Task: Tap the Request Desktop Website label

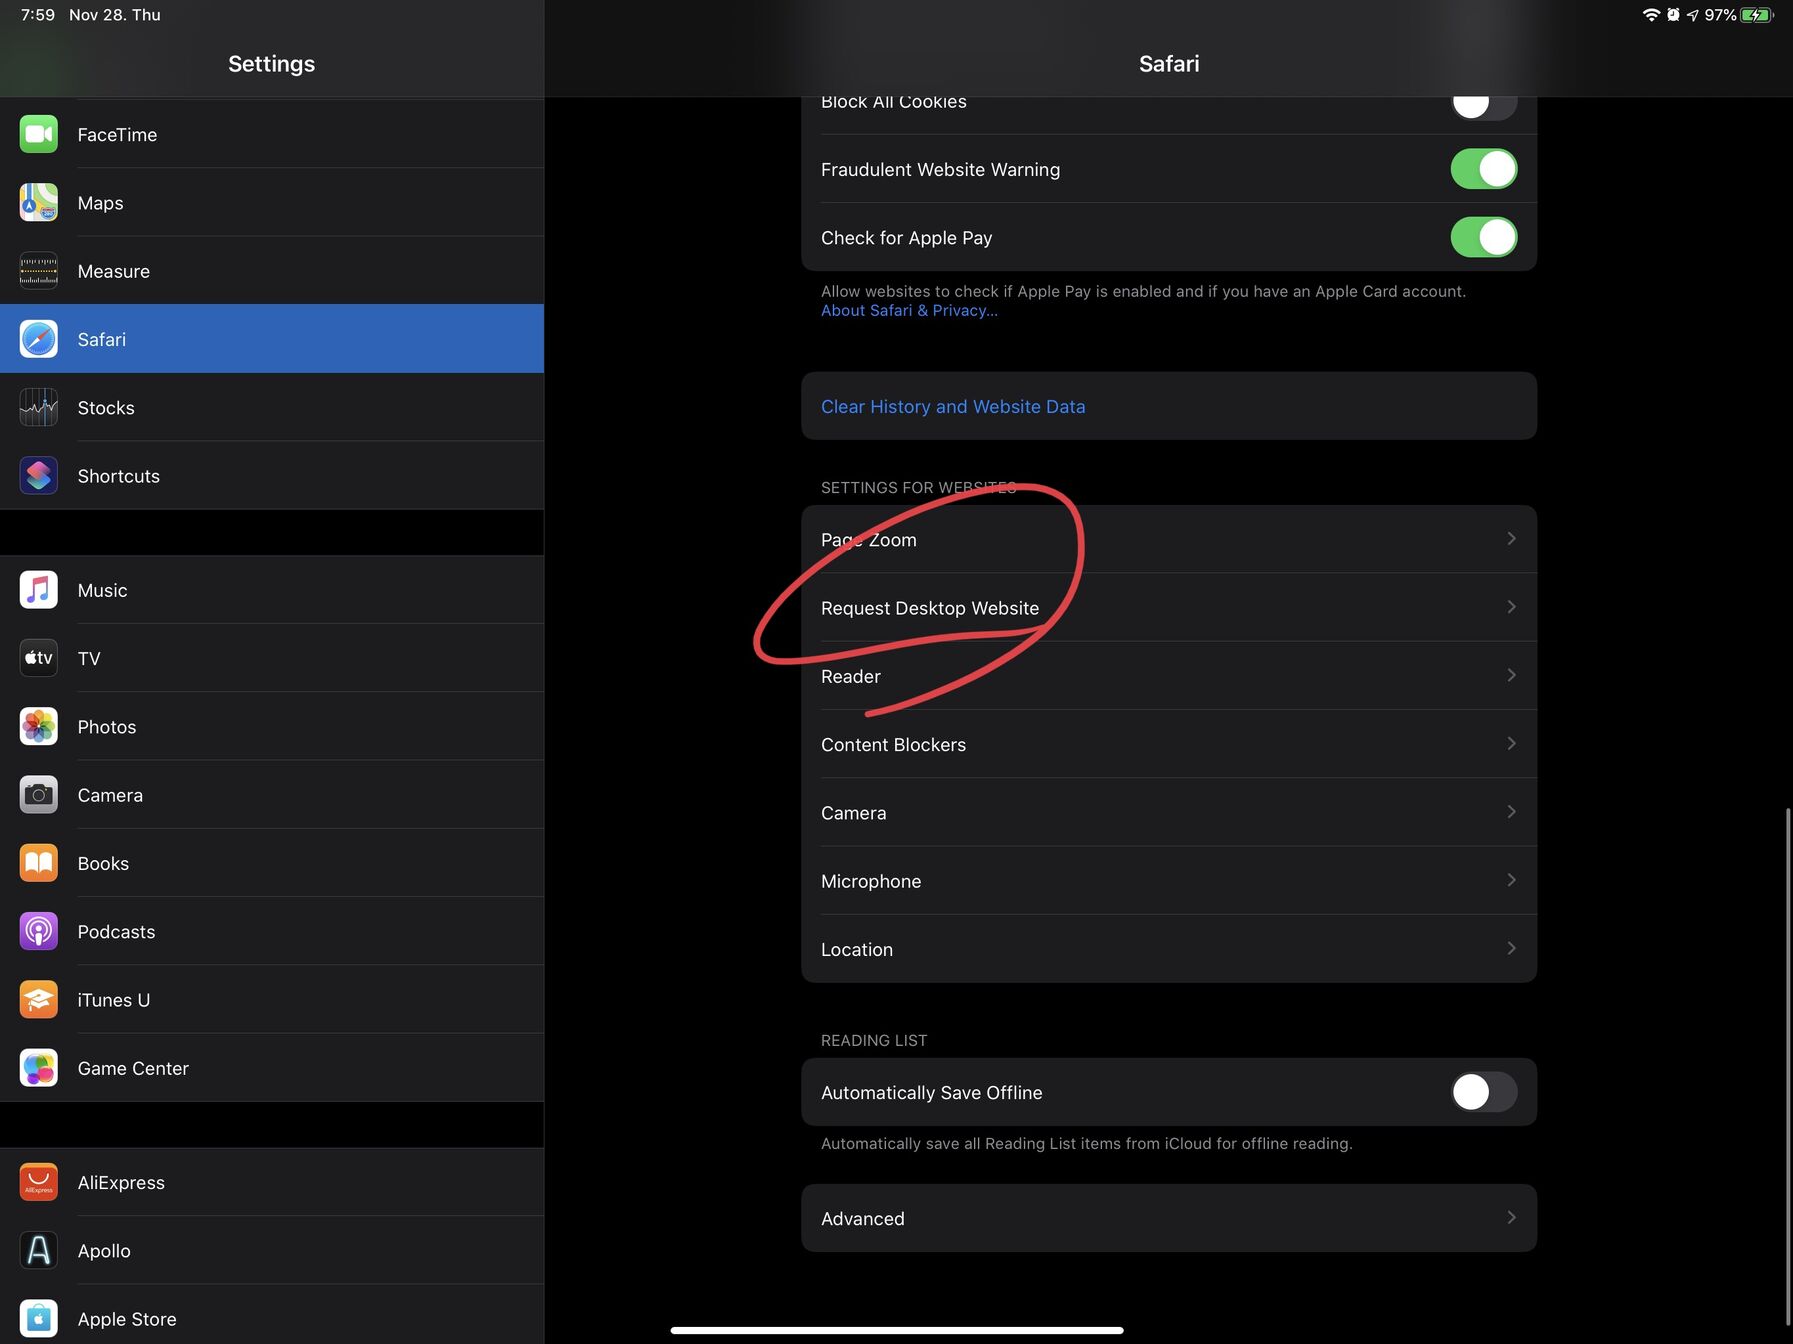Action: 930,608
